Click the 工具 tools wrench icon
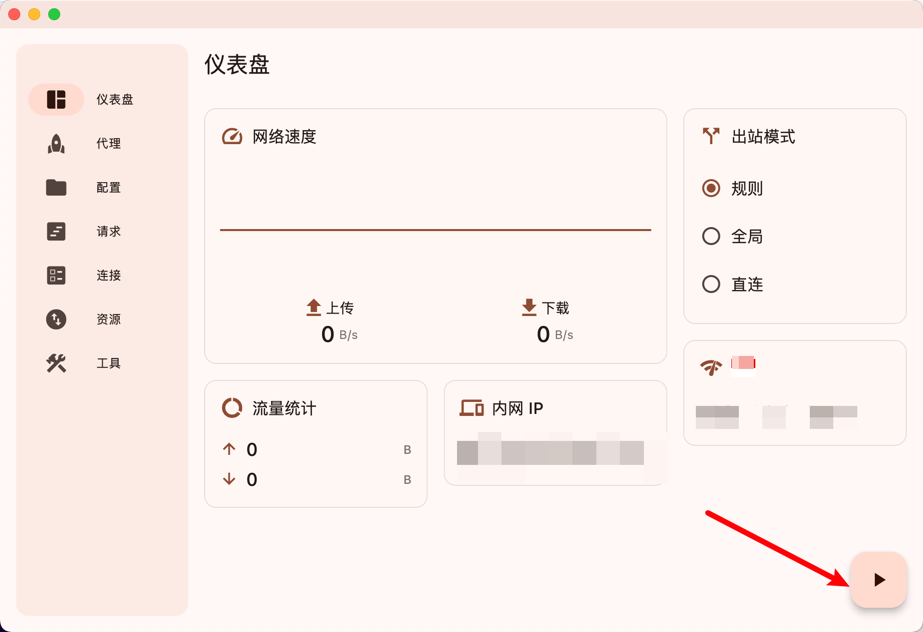This screenshot has width=923, height=632. click(56, 363)
